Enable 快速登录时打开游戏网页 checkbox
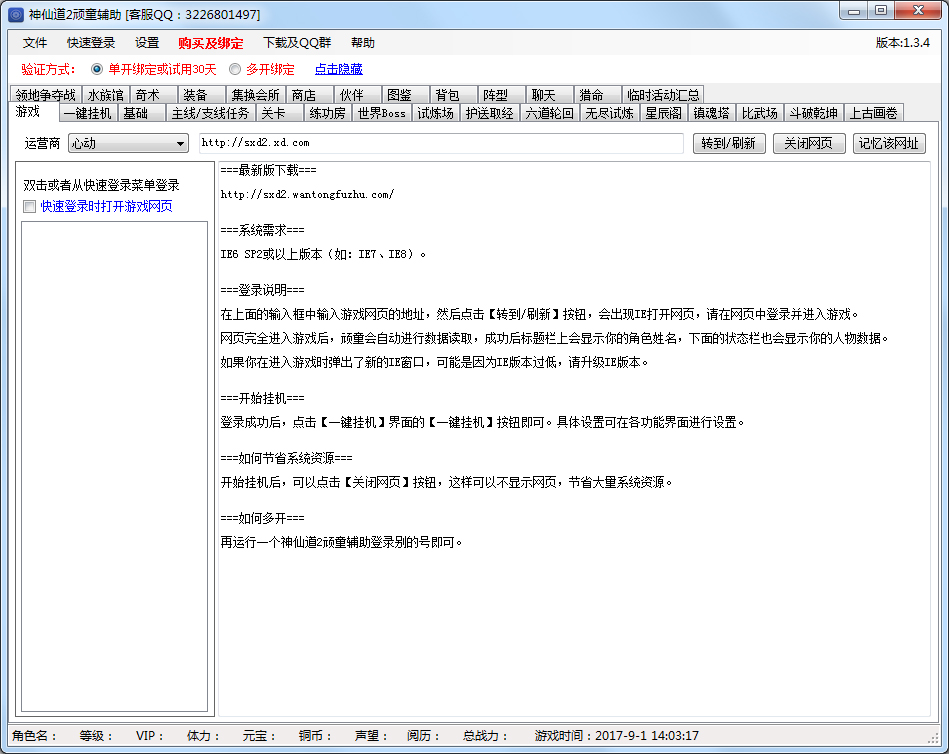 (x=30, y=206)
